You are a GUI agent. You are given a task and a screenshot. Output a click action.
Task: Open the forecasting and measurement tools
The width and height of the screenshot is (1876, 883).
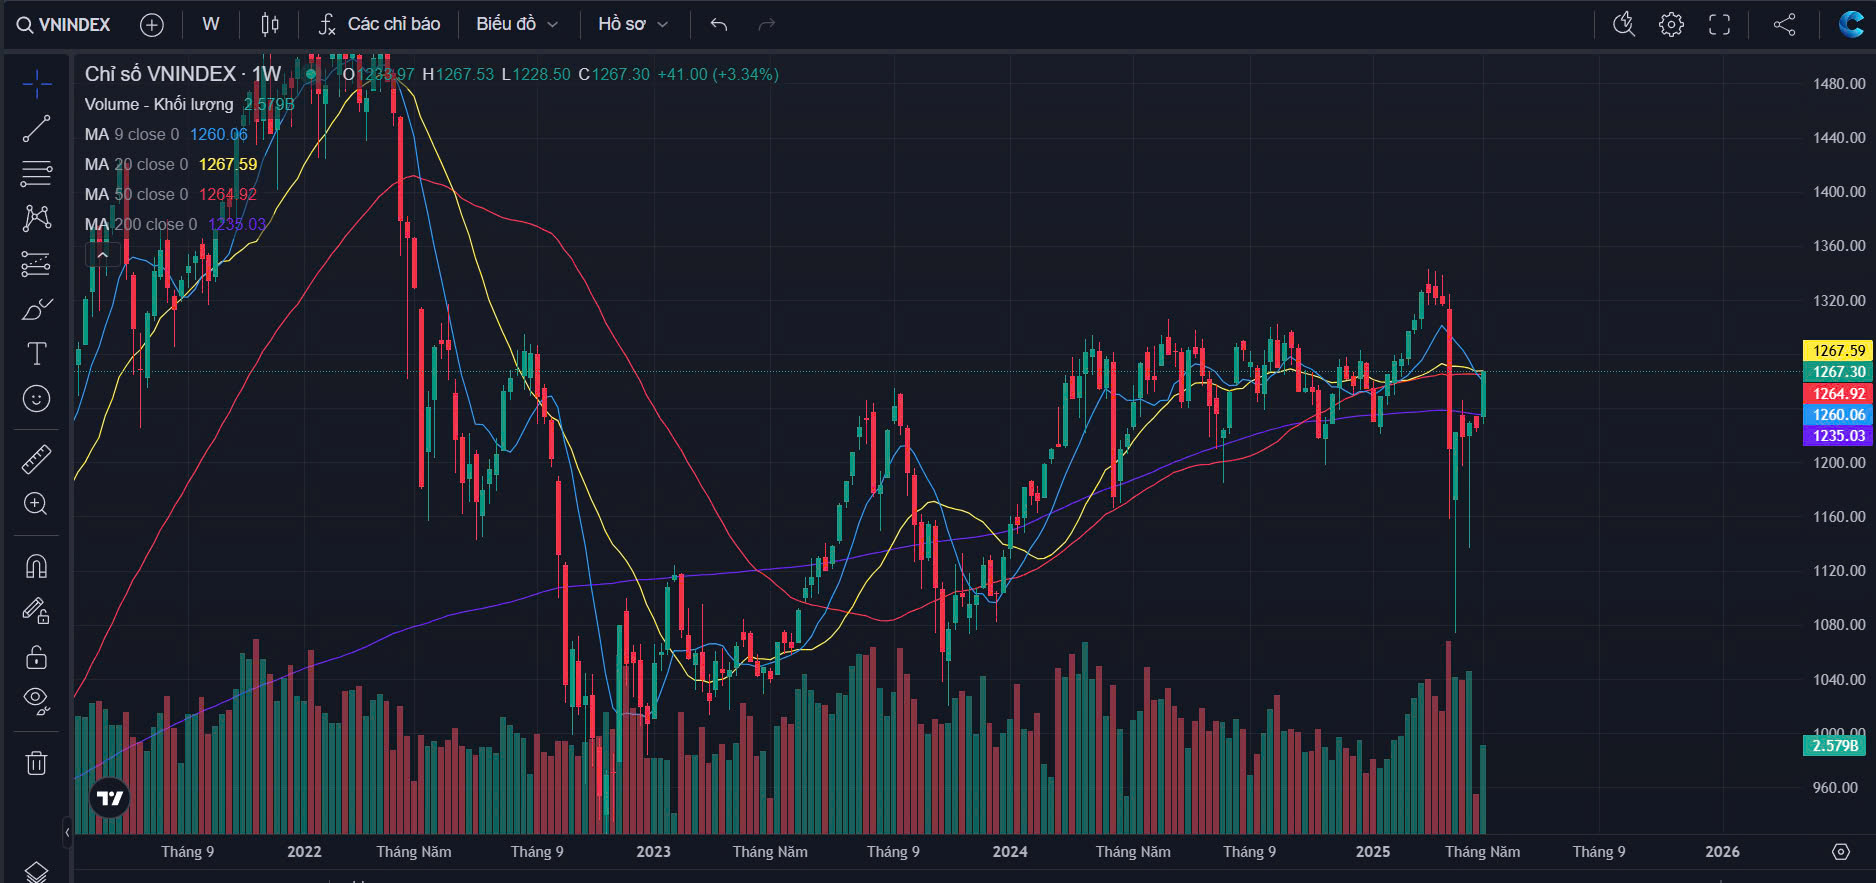(x=37, y=264)
